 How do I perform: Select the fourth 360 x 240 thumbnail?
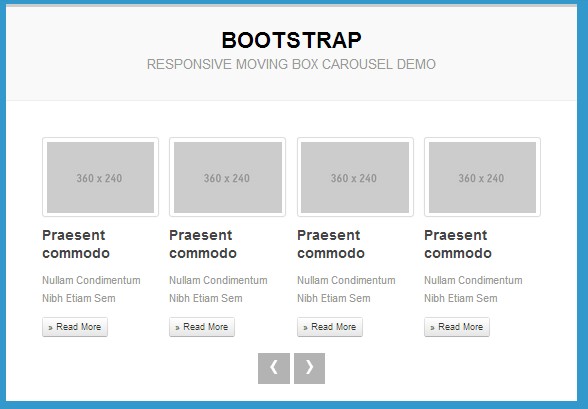point(482,177)
